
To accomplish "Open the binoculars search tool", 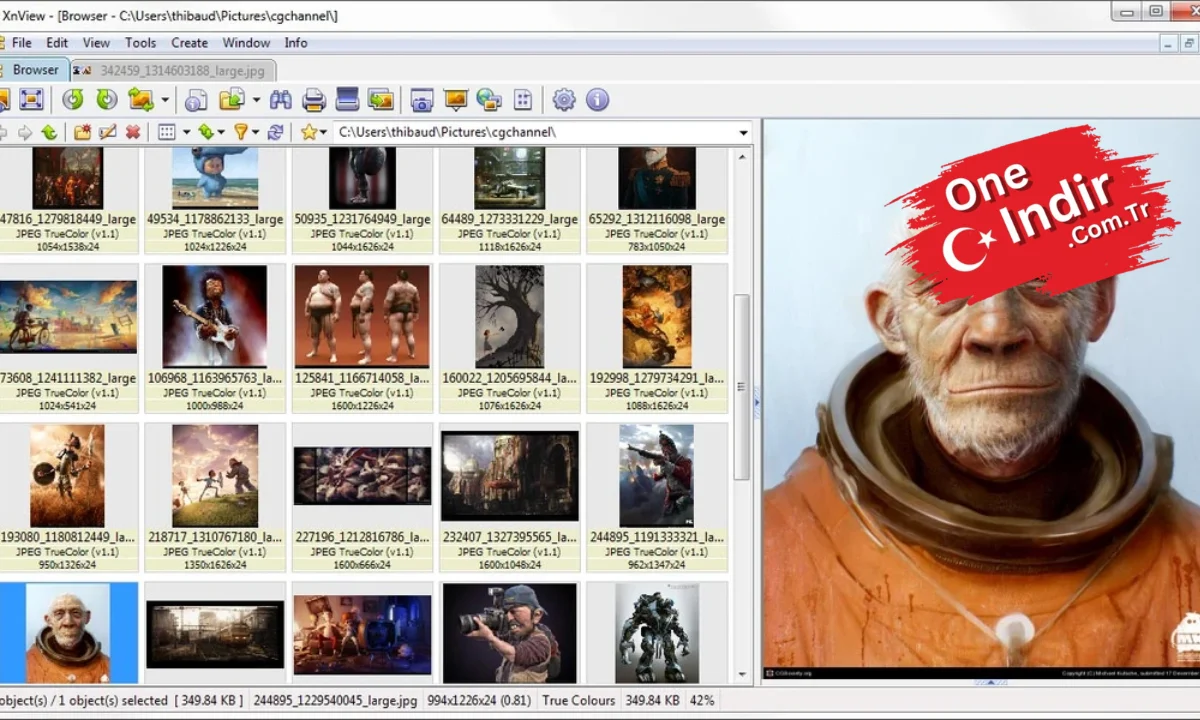I will tap(281, 99).
